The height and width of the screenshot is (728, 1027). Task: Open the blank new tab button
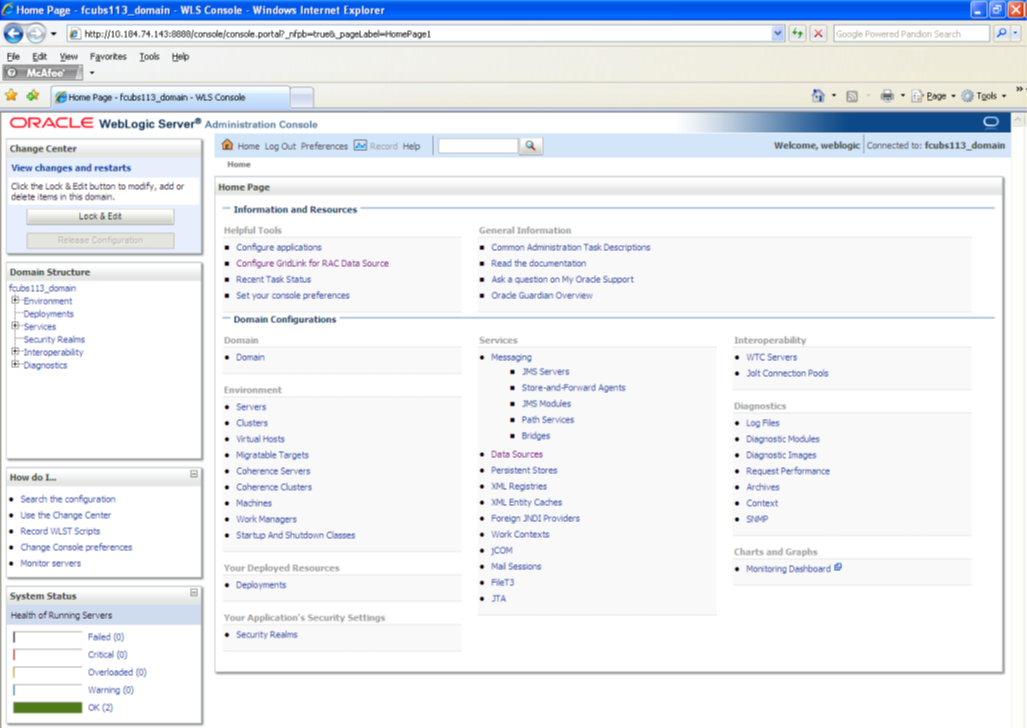coord(302,98)
